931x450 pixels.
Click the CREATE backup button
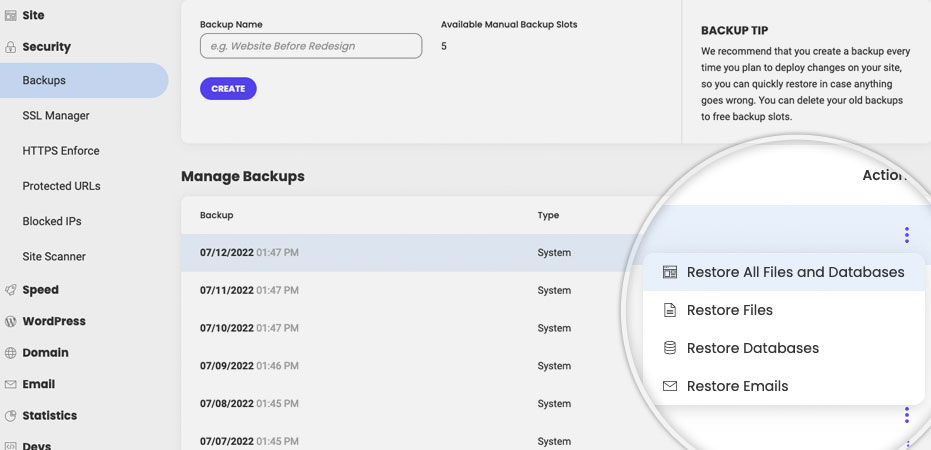(228, 88)
